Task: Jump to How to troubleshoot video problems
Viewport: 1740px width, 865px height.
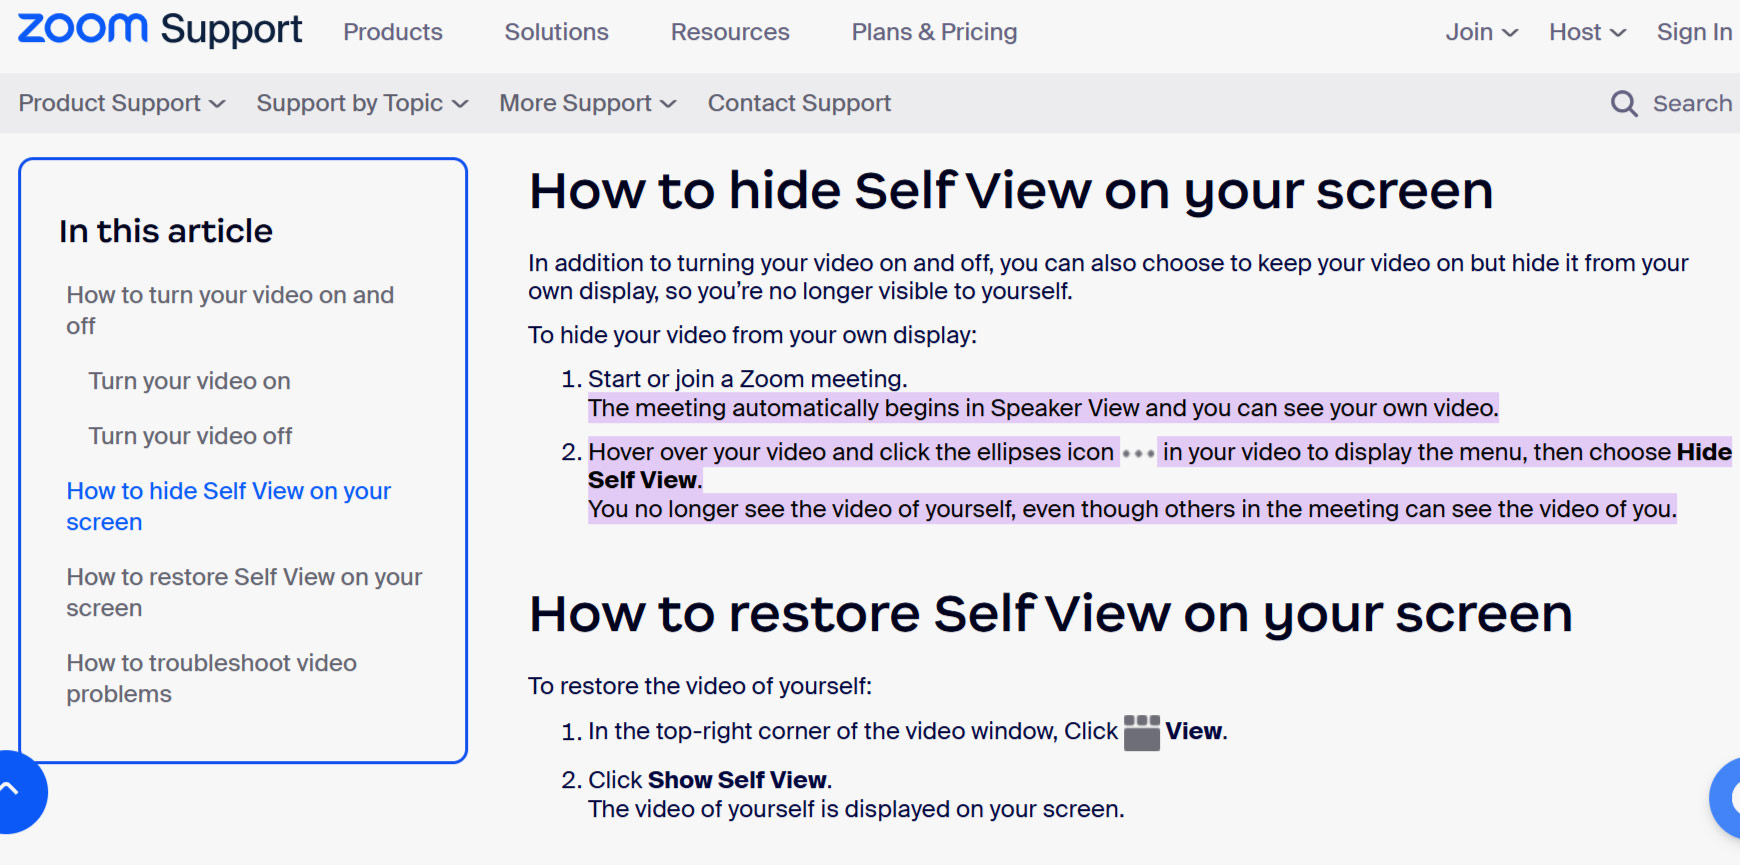Action: point(211,678)
